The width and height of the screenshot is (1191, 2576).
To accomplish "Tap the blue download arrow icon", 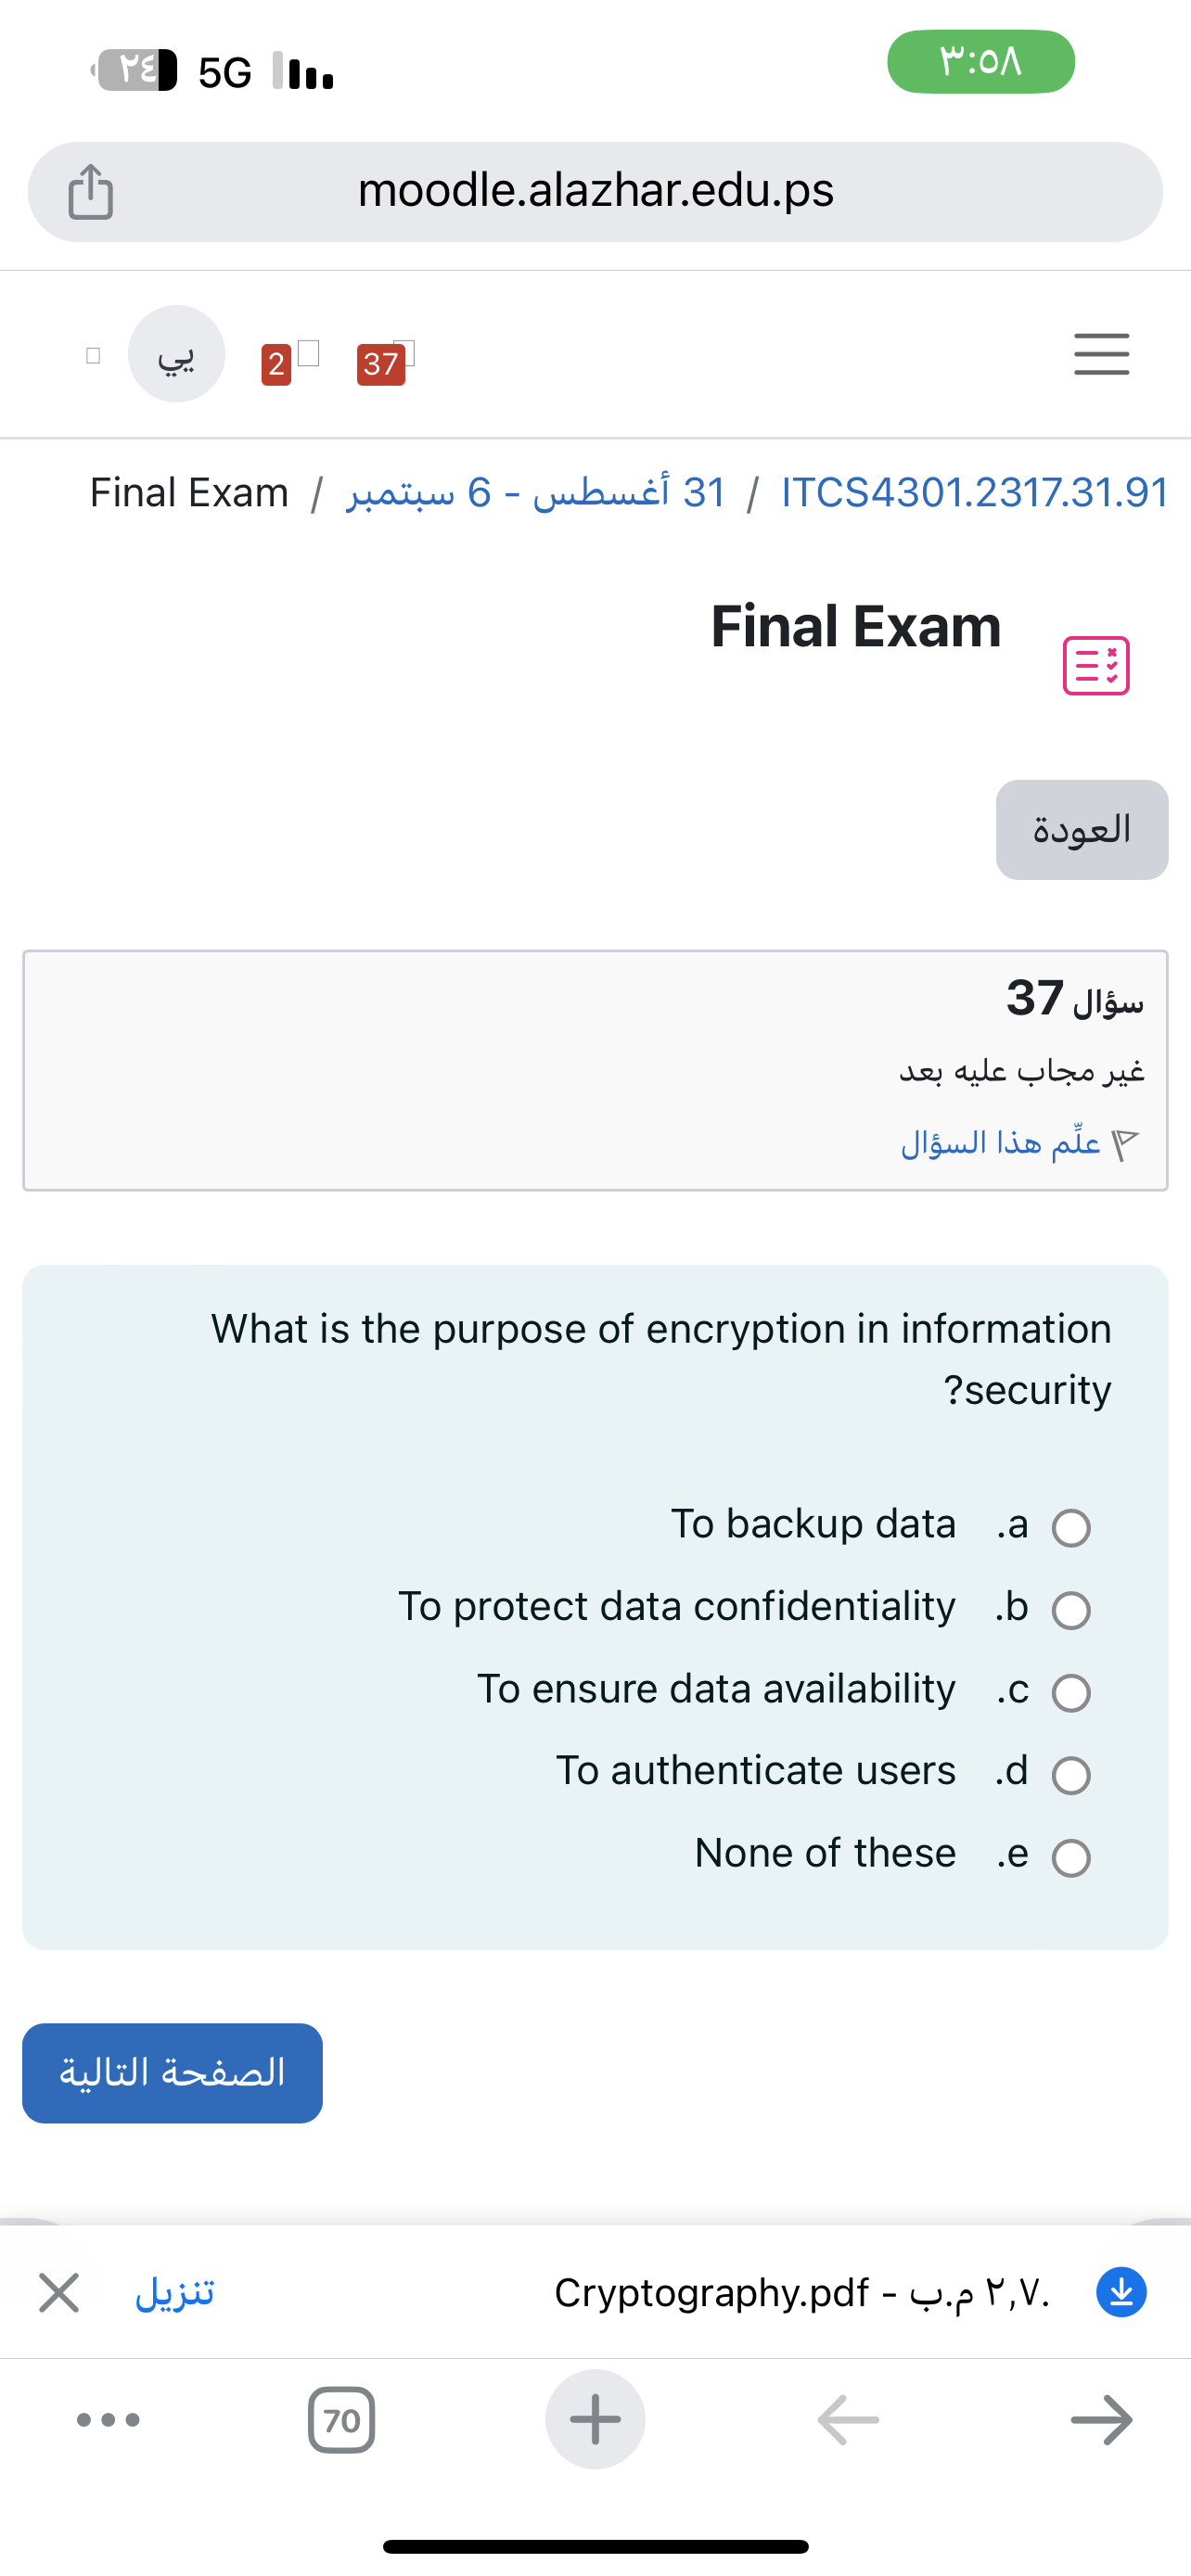I will 1121,2291.
